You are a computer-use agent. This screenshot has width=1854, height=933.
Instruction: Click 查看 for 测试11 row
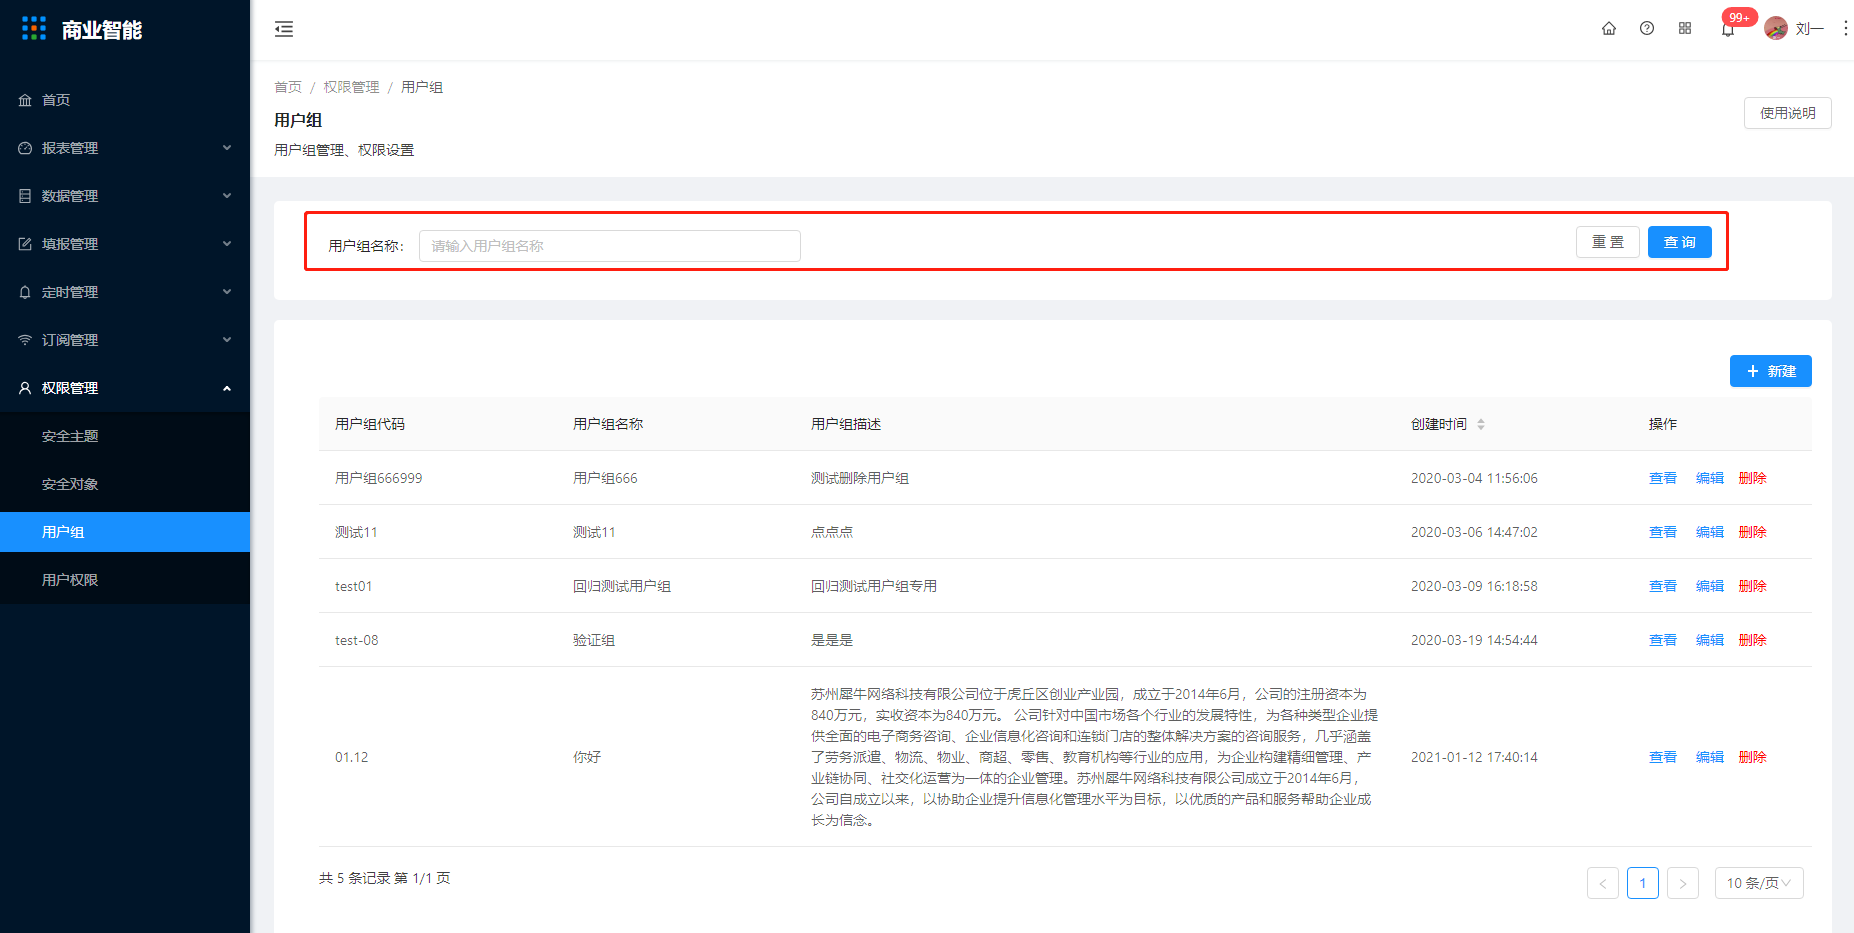(x=1662, y=532)
